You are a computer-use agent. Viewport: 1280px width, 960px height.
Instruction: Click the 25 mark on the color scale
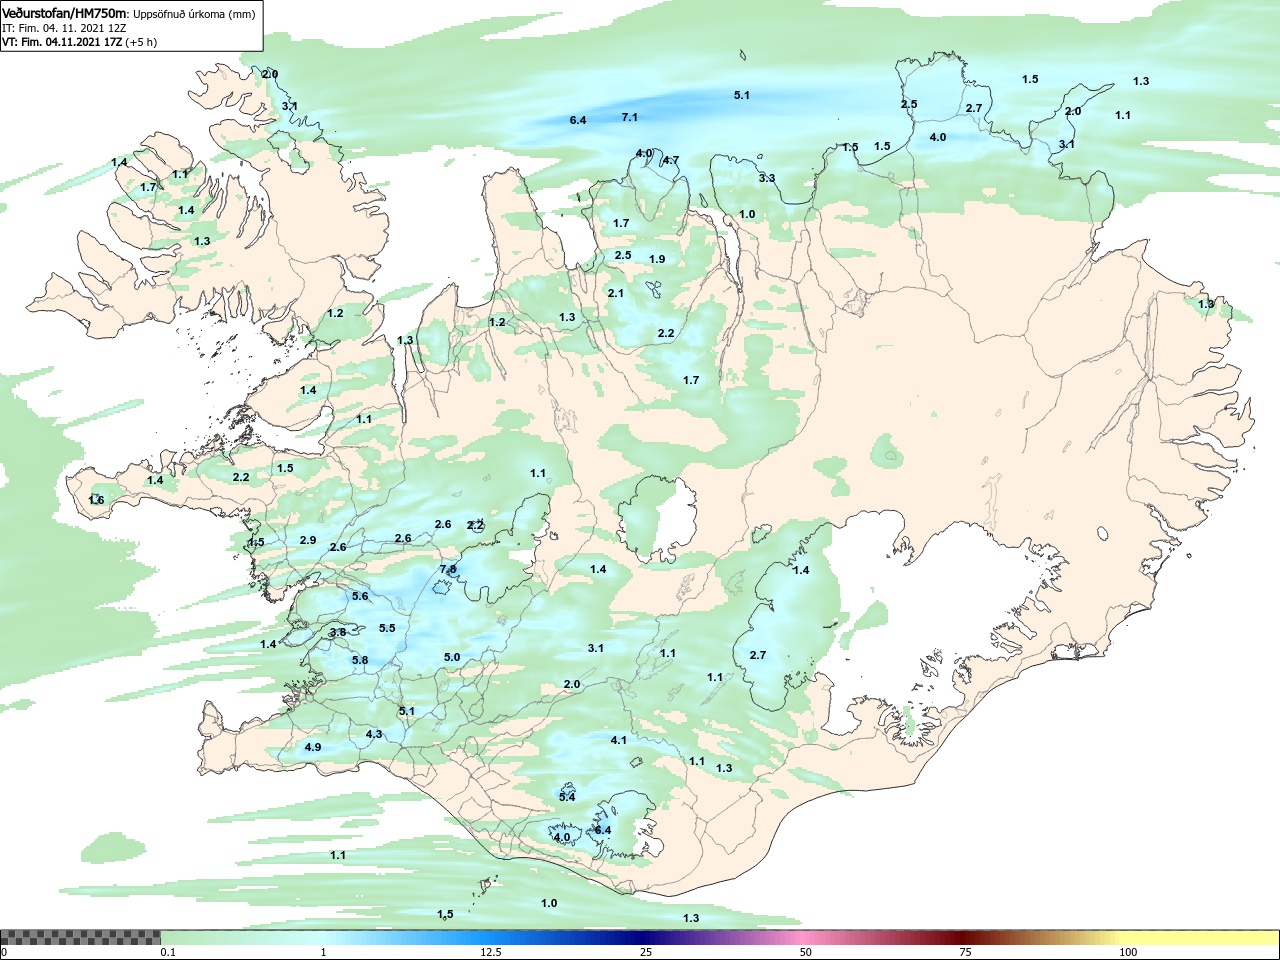(x=647, y=953)
